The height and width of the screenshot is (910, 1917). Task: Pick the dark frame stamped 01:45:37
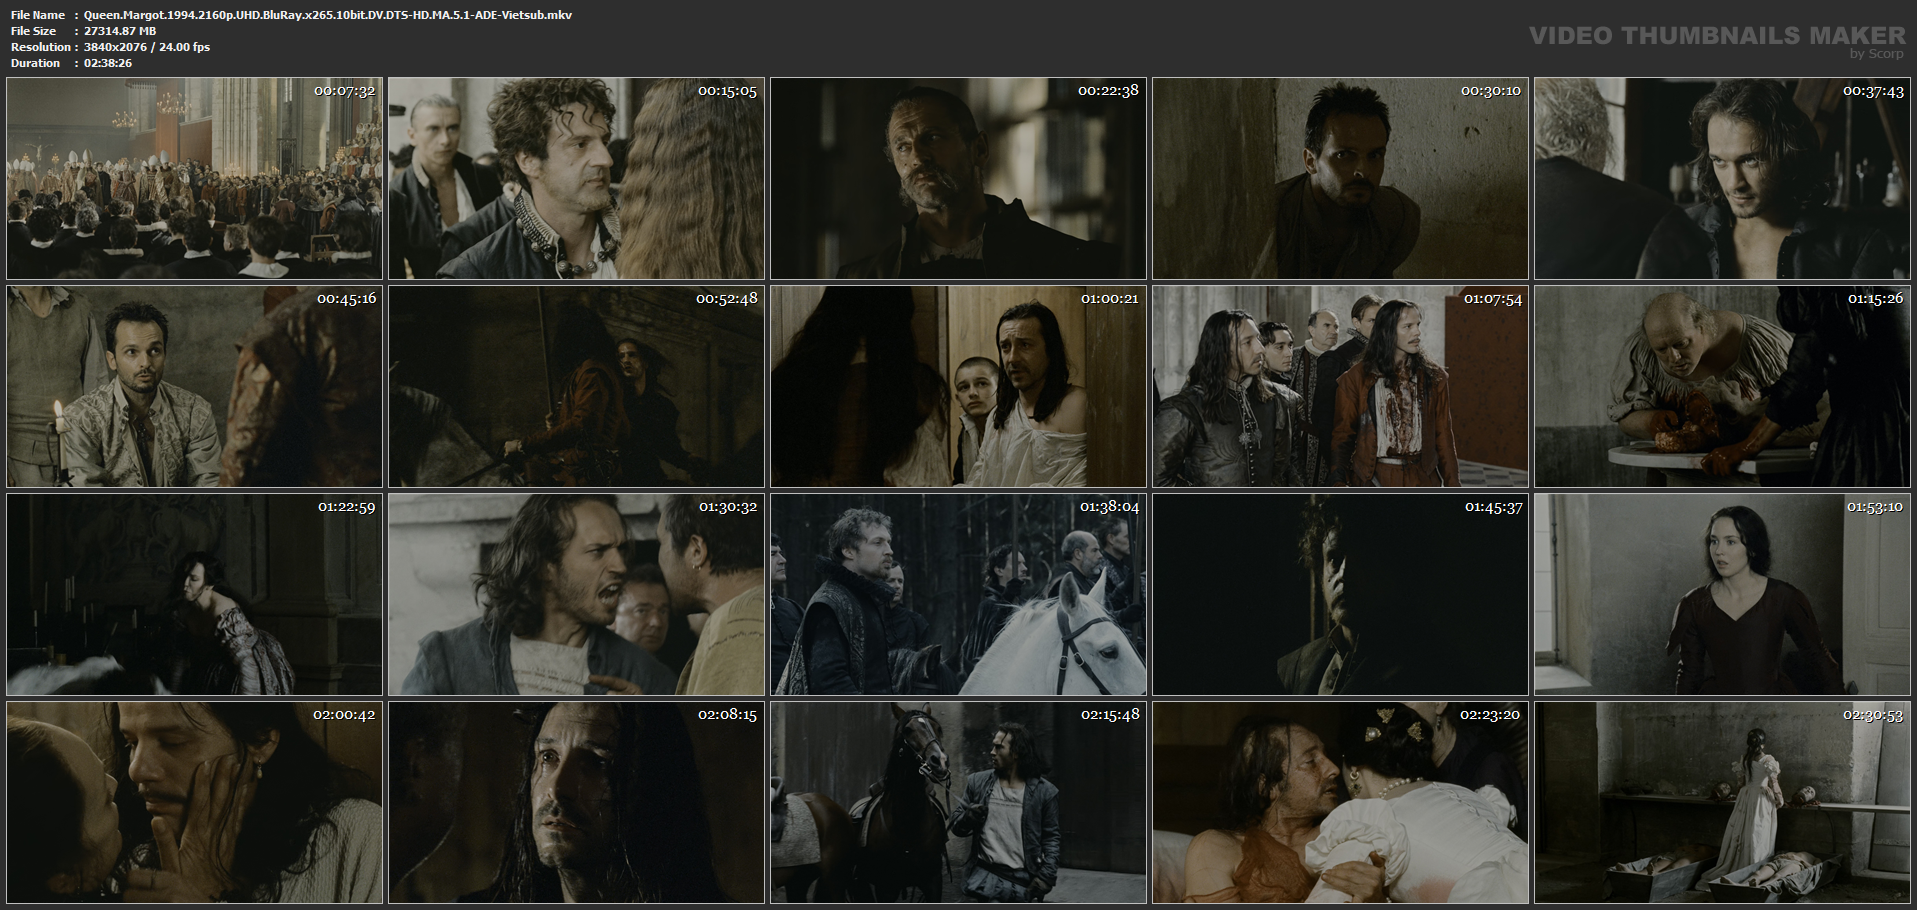(1341, 595)
